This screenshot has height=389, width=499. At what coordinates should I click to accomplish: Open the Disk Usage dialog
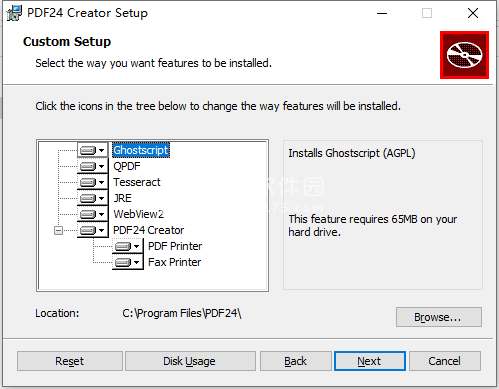pyautogui.click(x=190, y=361)
